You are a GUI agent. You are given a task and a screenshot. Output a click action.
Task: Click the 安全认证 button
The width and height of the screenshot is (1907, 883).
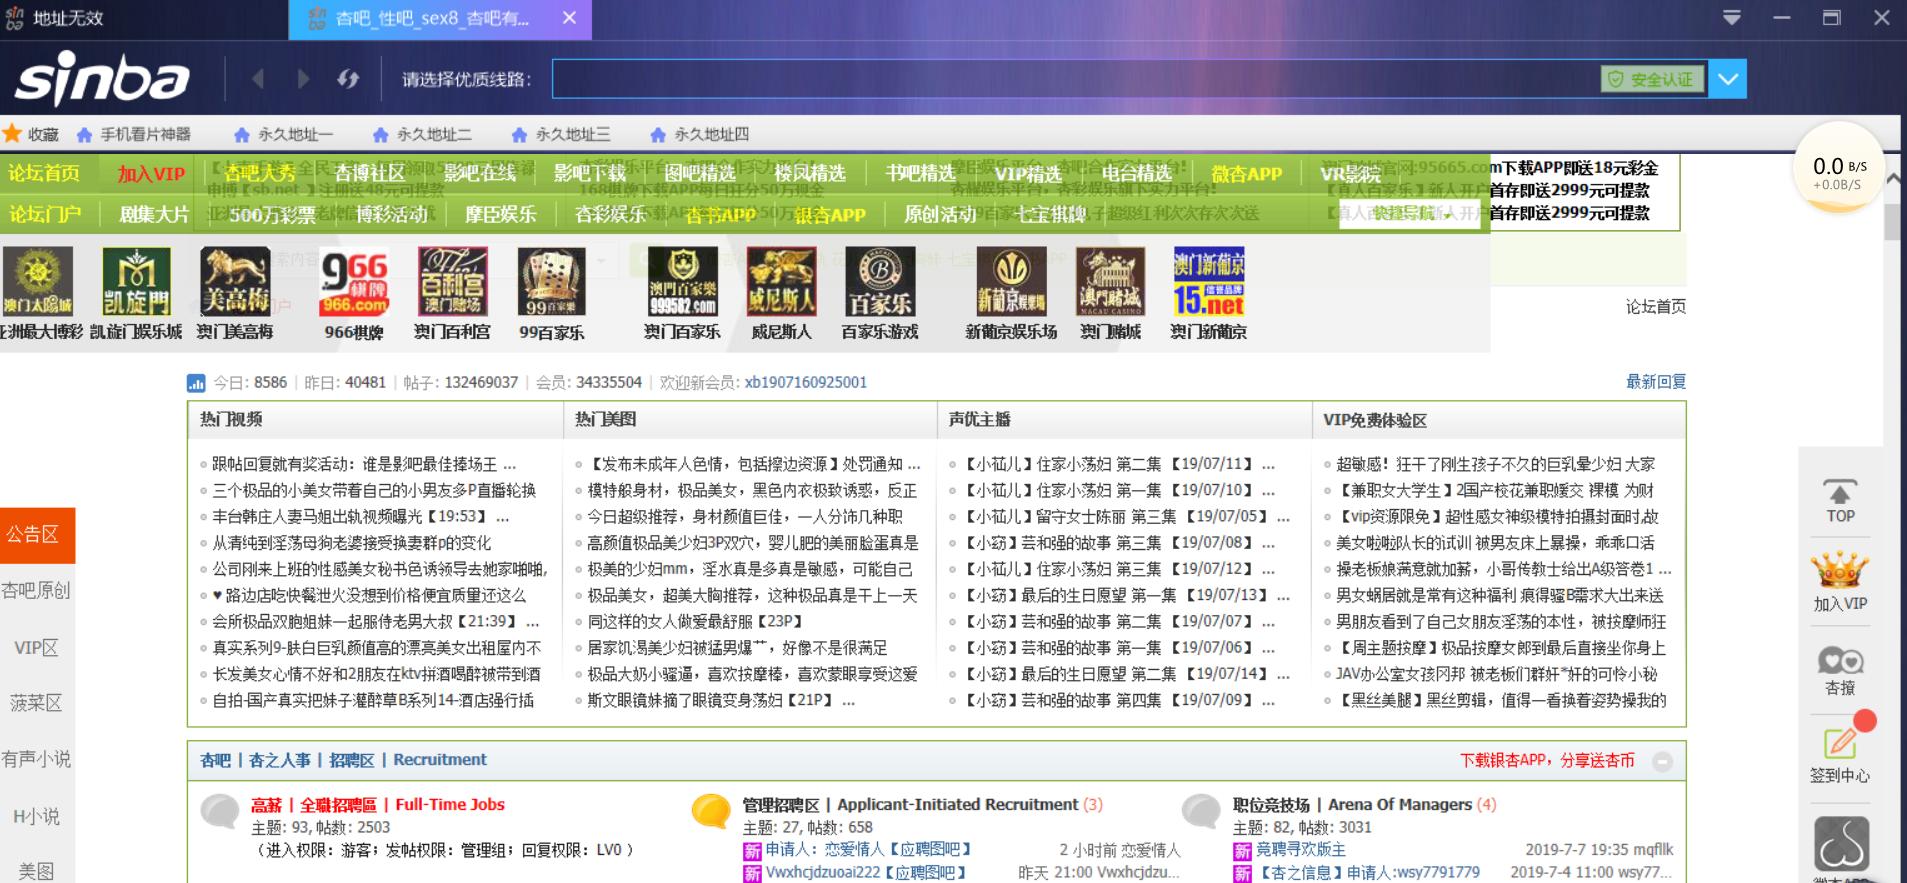(1651, 79)
